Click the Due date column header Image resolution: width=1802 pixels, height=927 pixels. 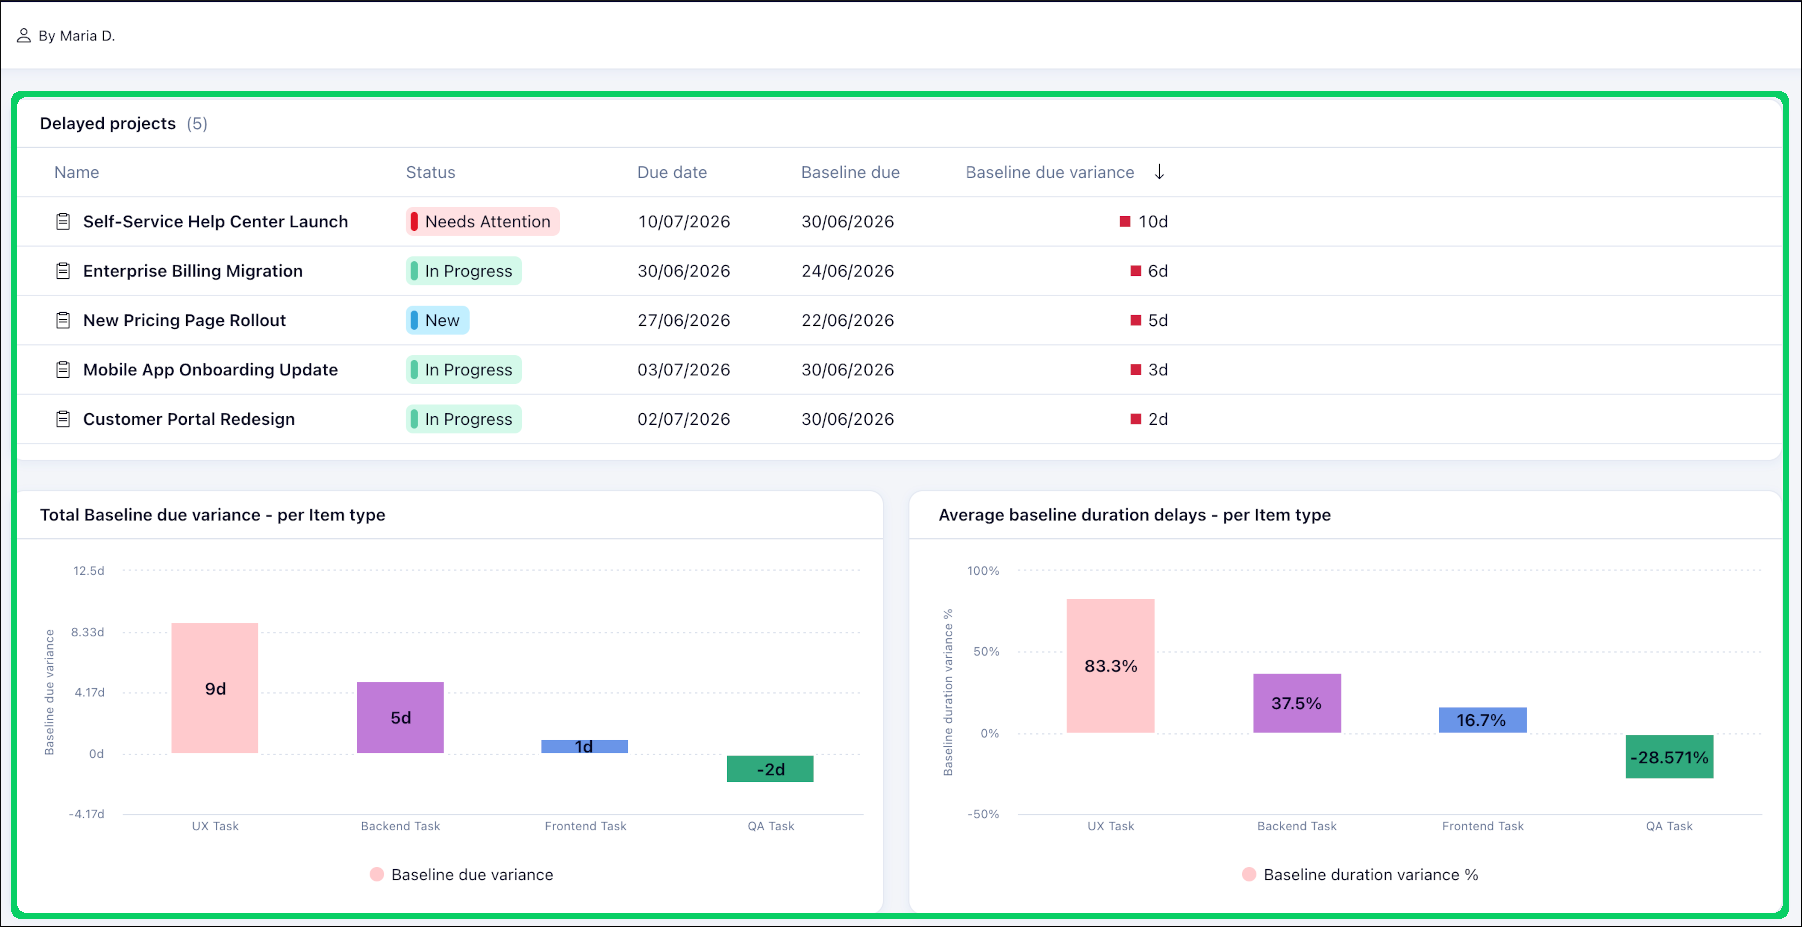coord(672,173)
